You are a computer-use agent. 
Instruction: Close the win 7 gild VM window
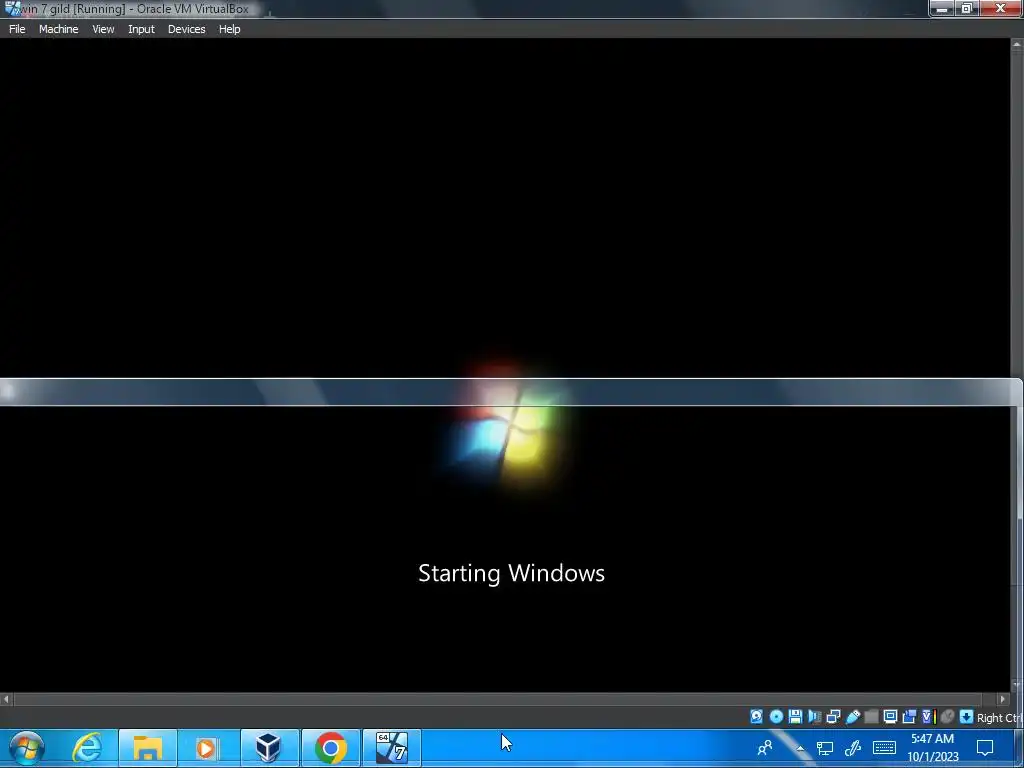1000,8
